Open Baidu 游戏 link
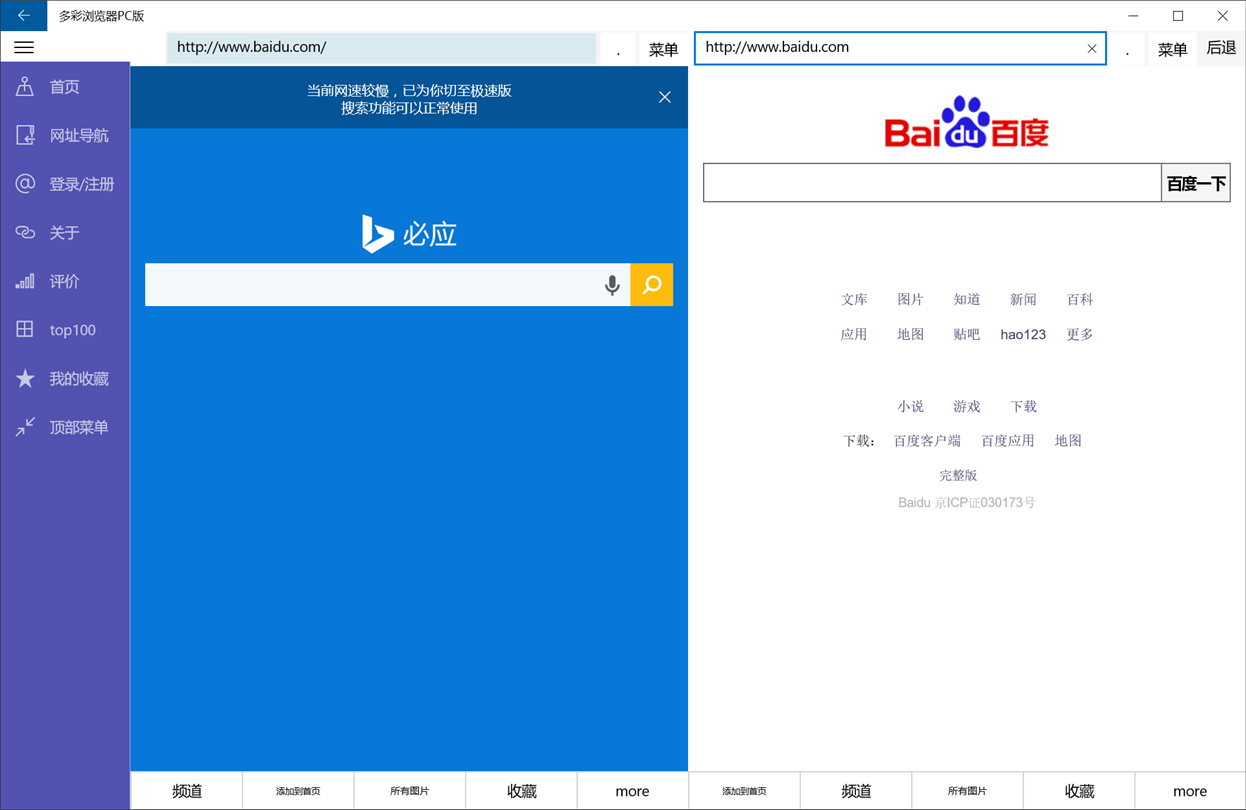 click(x=967, y=406)
